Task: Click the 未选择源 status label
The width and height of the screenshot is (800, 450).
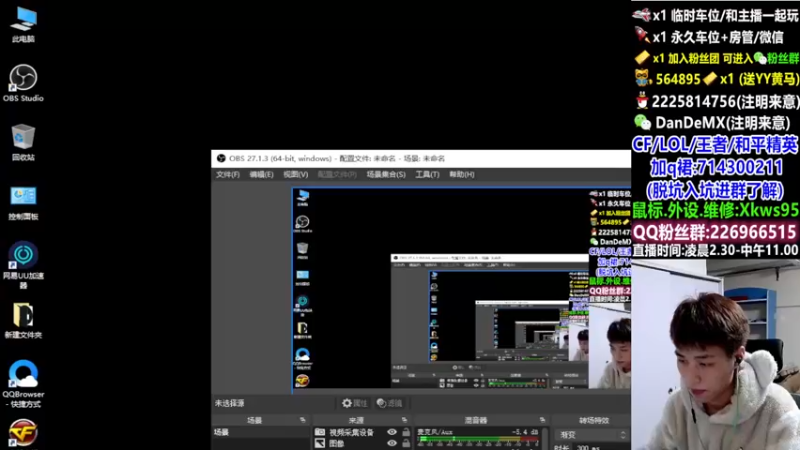Action: (x=230, y=403)
